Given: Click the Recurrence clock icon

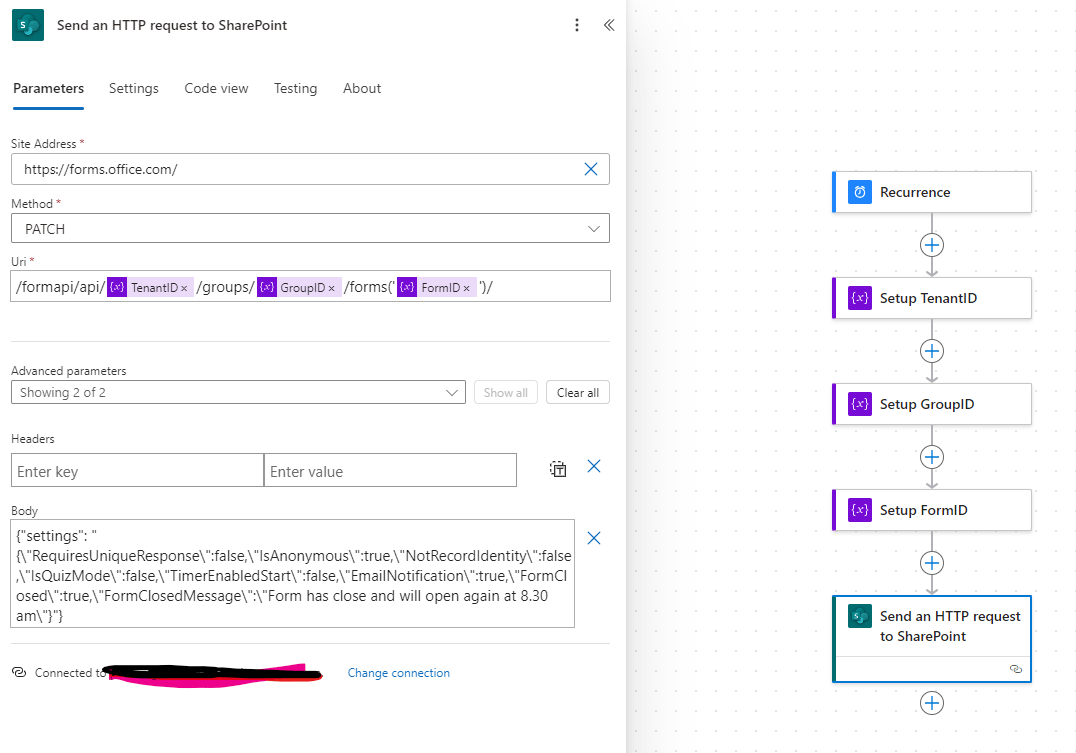Looking at the screenshot, I should click(x=860, y=192).
